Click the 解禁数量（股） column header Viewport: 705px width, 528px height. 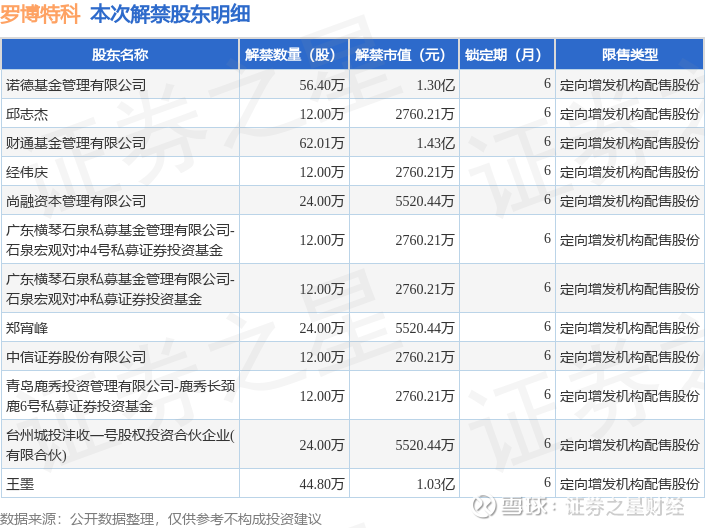click(x=294, y=54)
